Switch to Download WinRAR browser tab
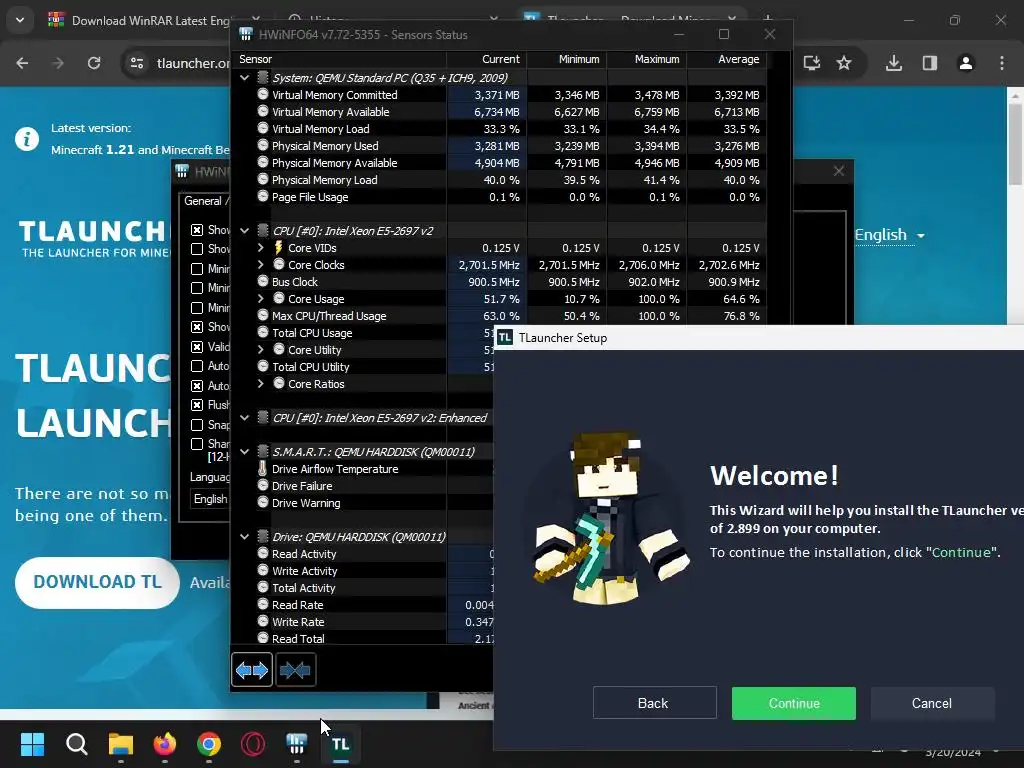The width and height of the screenshot is (1024, 768). click(150, 20)
